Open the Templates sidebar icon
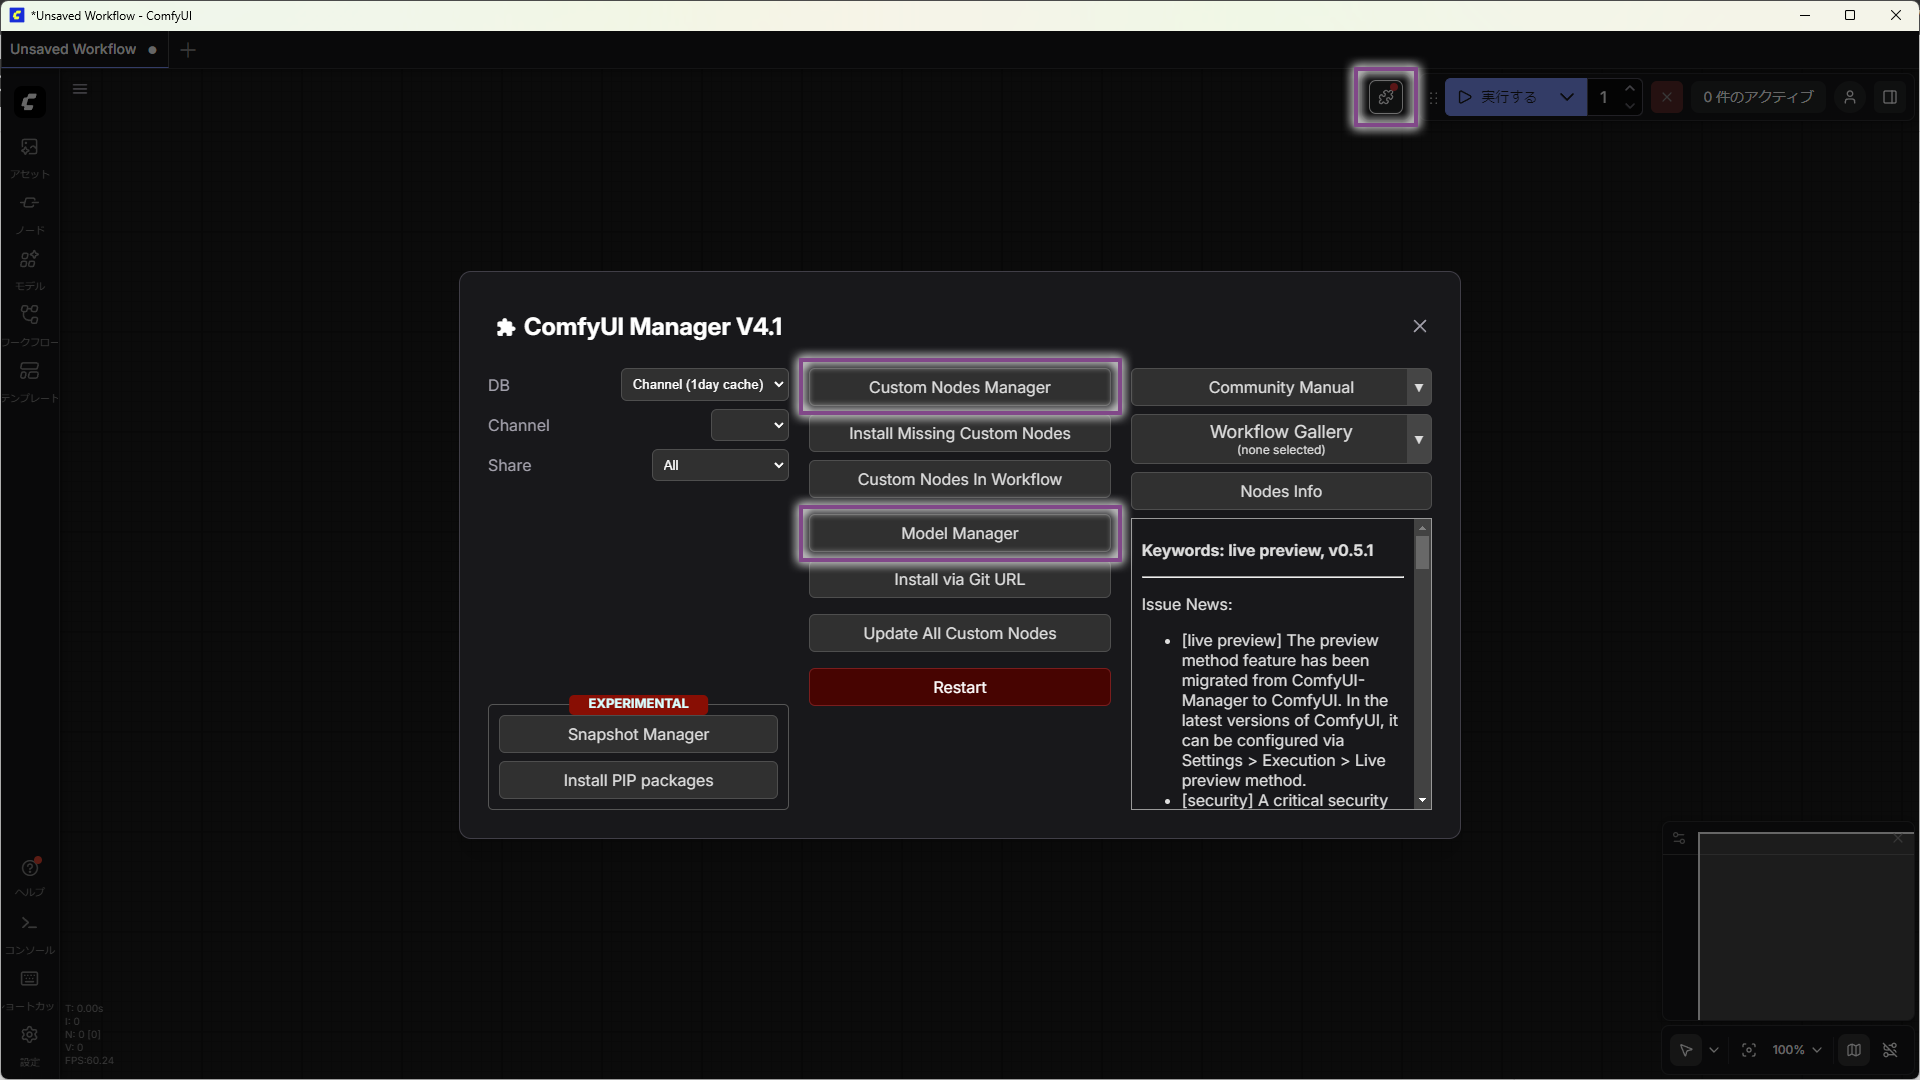 [x=29, y=372]
